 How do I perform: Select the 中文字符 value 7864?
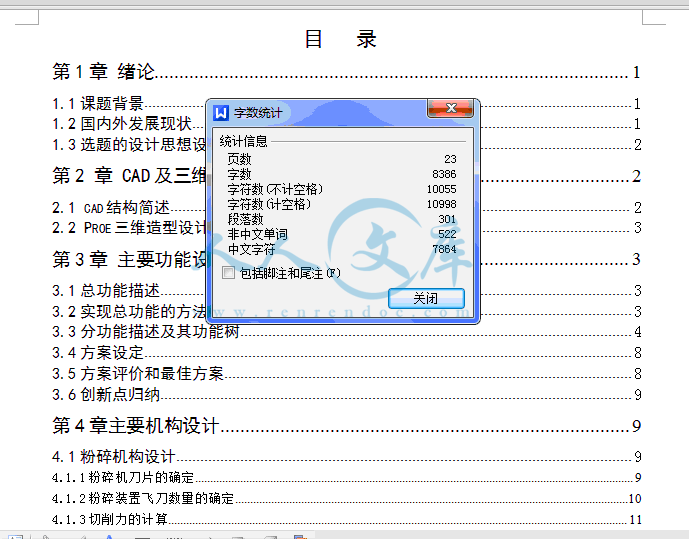(444, 249)
